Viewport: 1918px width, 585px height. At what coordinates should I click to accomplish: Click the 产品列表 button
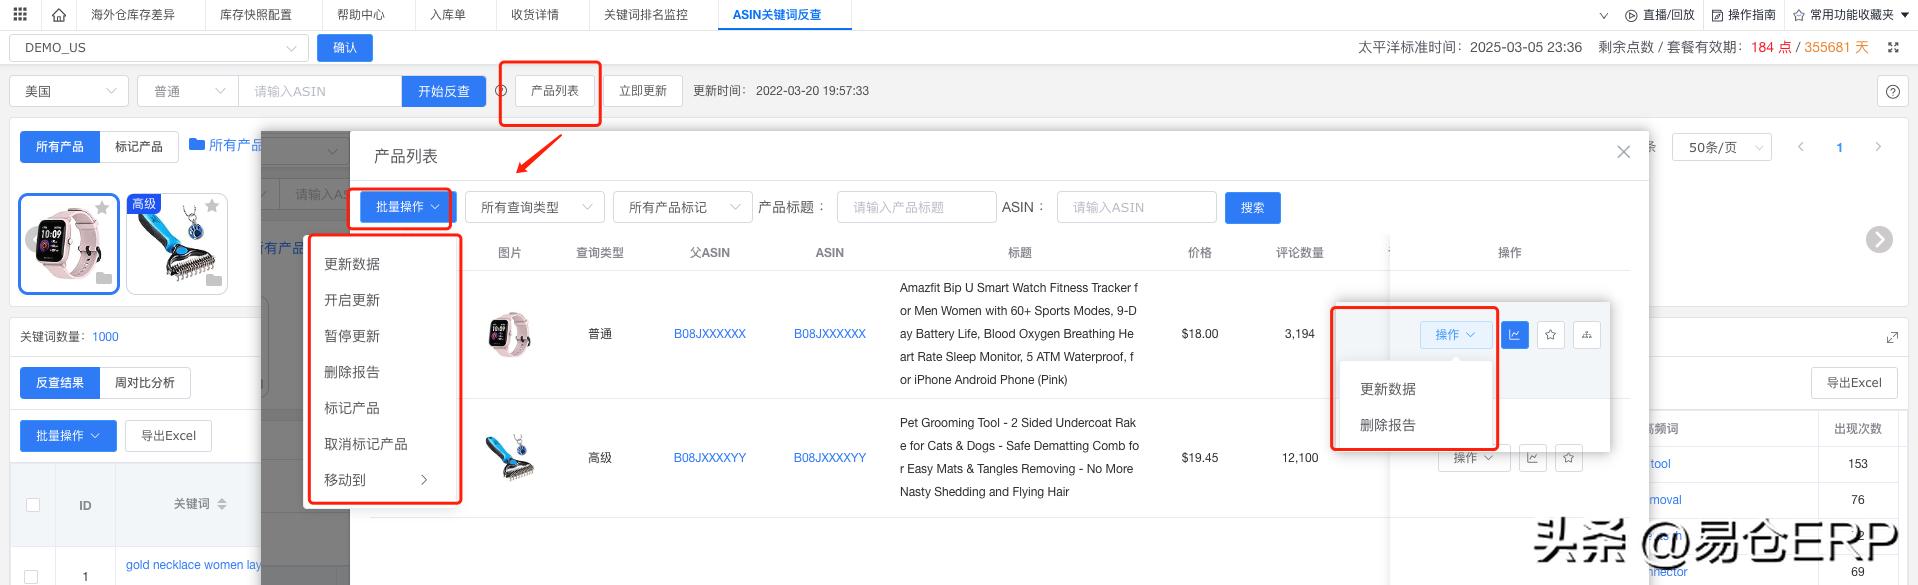tap(555, 91)
